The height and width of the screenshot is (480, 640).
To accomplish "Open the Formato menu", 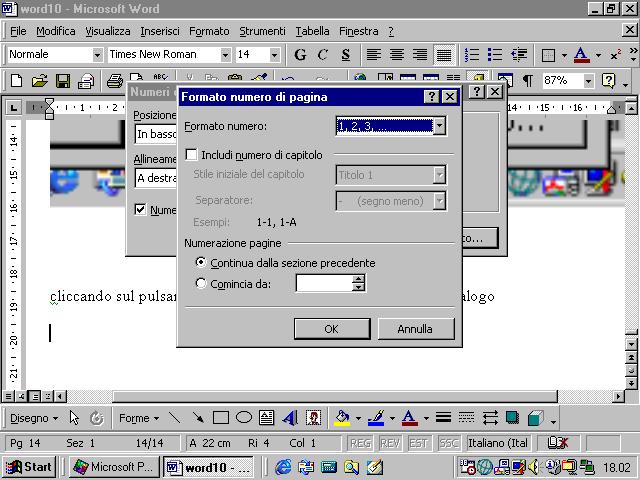I will point(209,31).
